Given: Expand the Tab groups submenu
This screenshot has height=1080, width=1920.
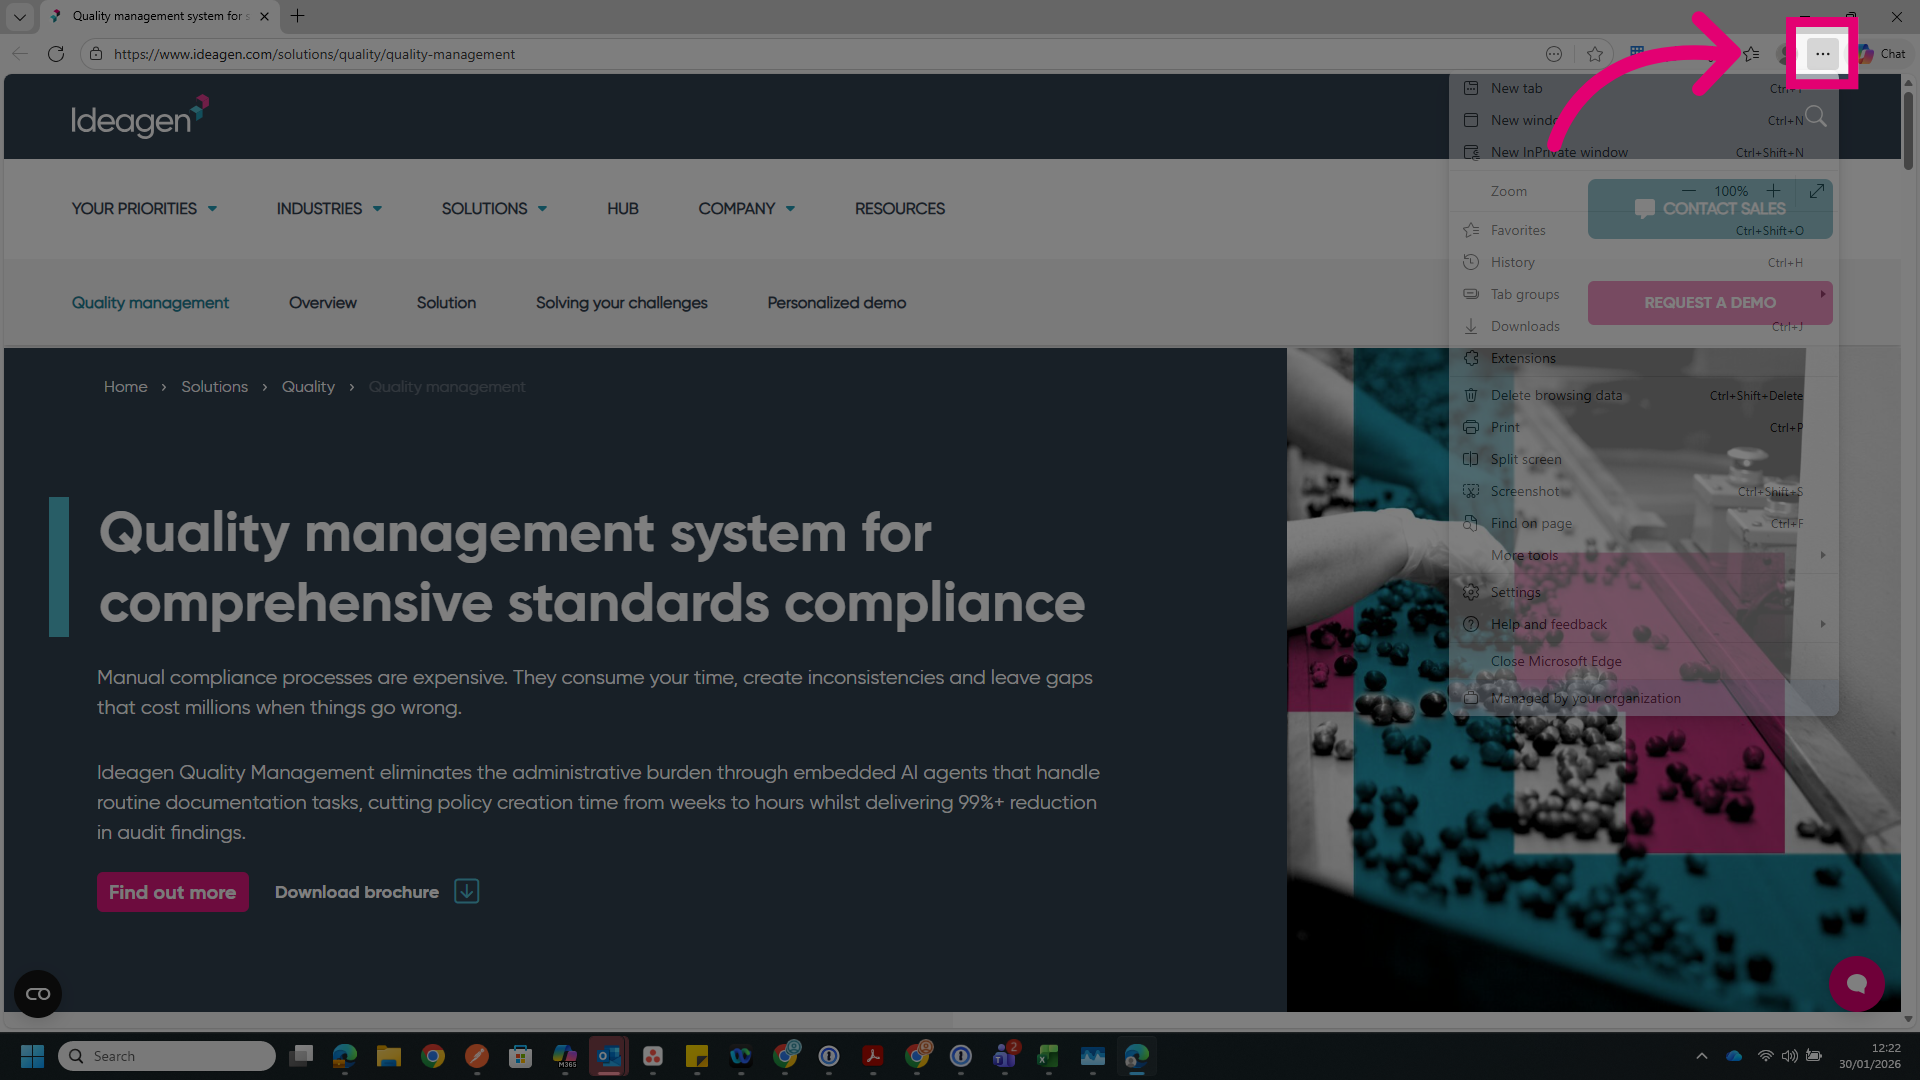Looking at the screenshot, I should click(x=1643, y=294).
